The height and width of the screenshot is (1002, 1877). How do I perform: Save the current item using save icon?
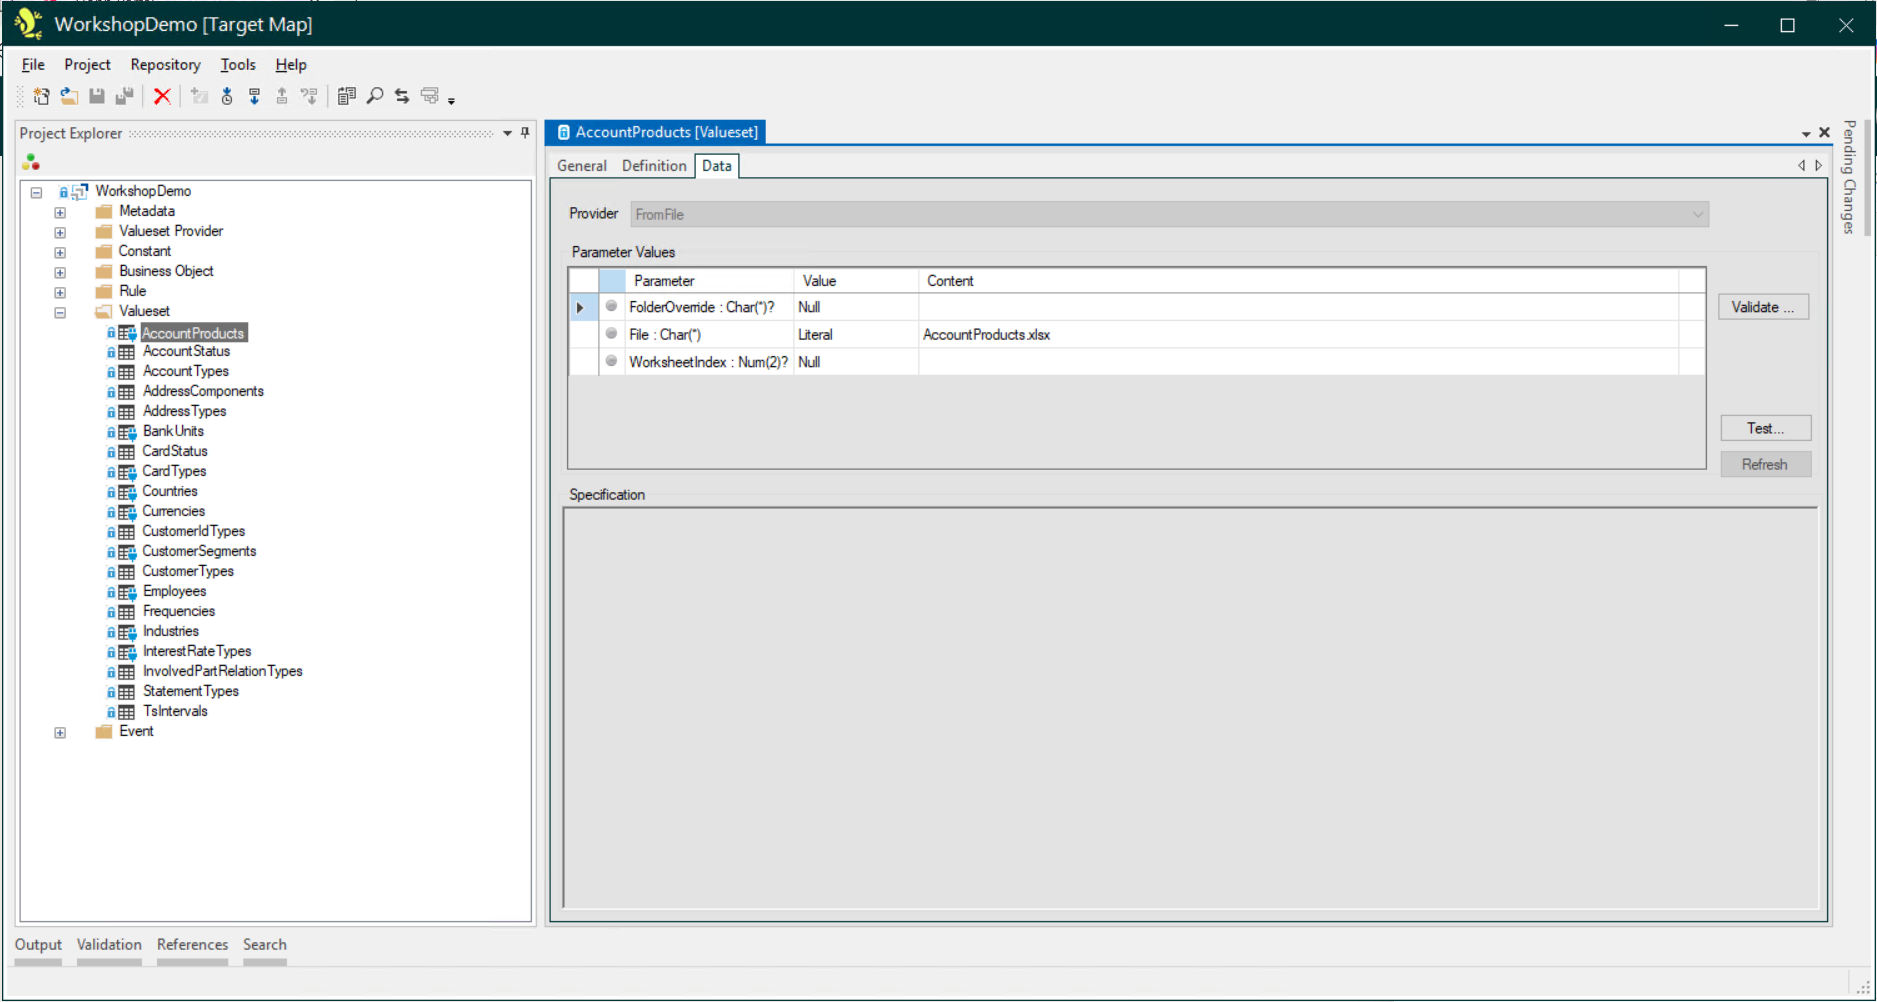97,96
